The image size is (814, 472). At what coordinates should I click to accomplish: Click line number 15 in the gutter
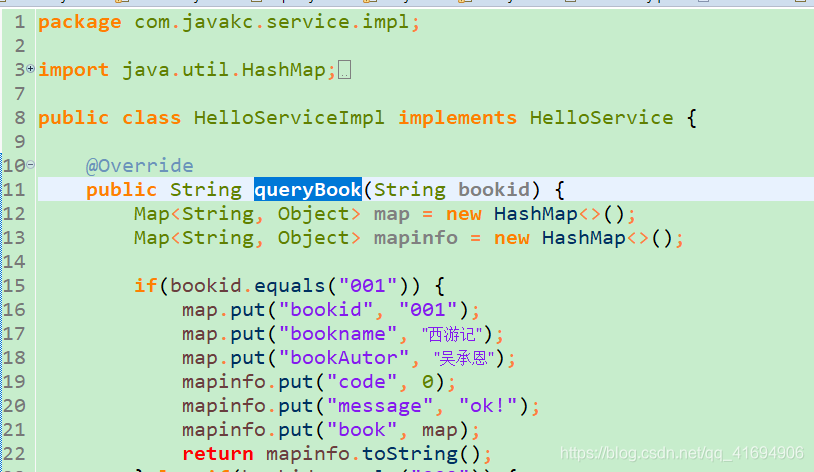(14, 286)
